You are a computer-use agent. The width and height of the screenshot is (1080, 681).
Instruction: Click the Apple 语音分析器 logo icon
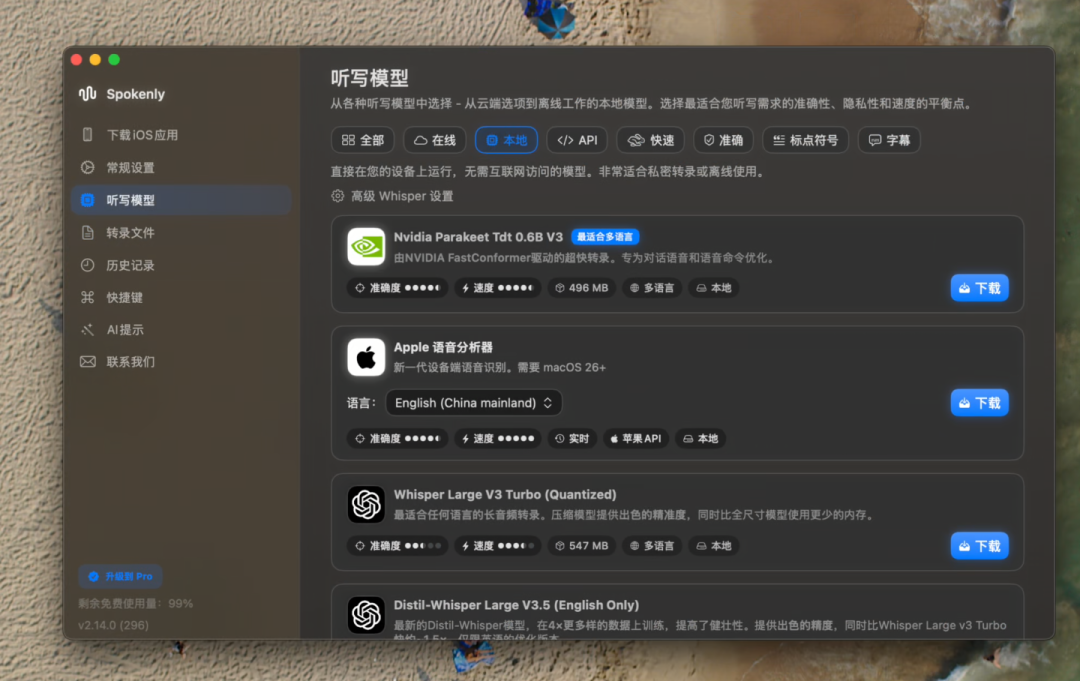click(x=366, y=357)
